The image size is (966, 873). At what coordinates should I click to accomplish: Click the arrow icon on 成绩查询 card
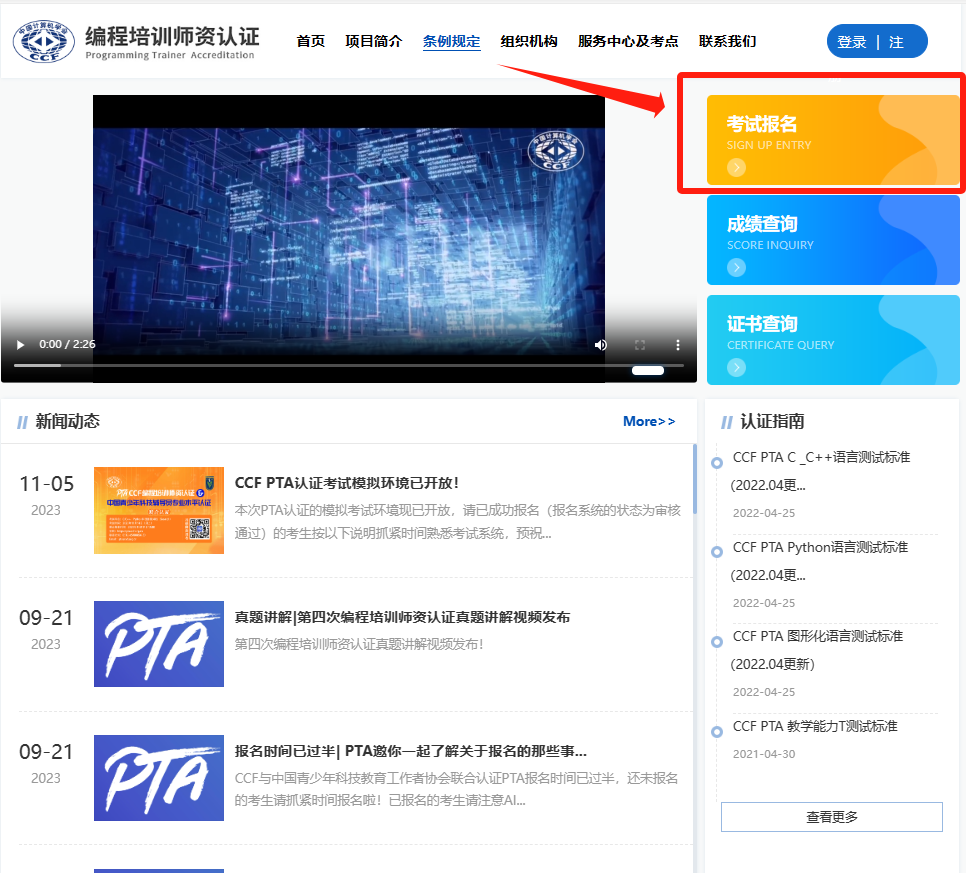(737, 267)
